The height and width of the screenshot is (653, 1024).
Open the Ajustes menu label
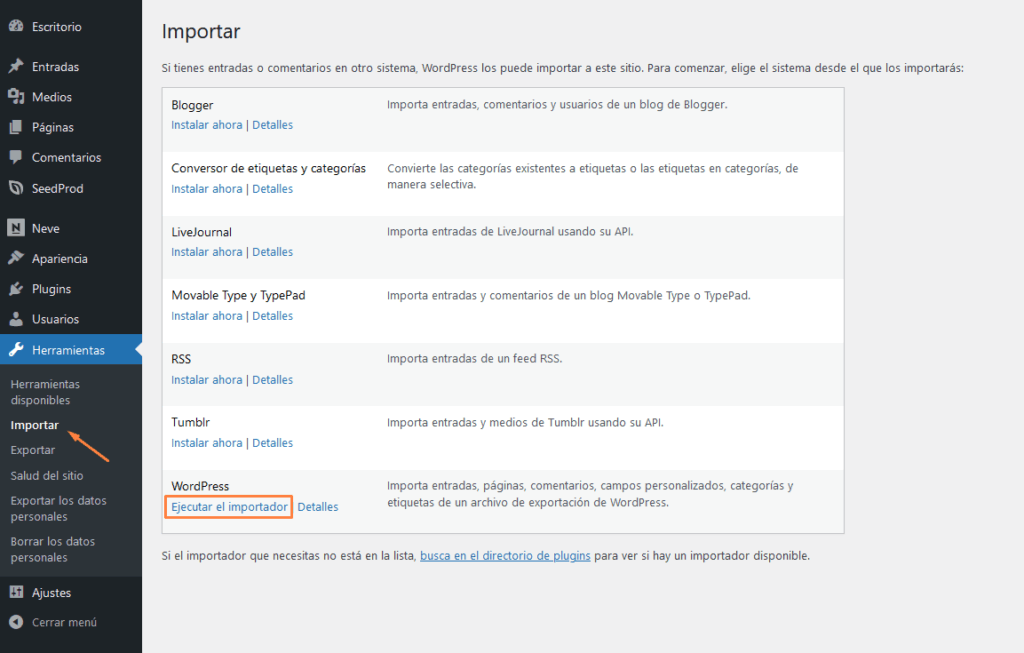(52, 593)
